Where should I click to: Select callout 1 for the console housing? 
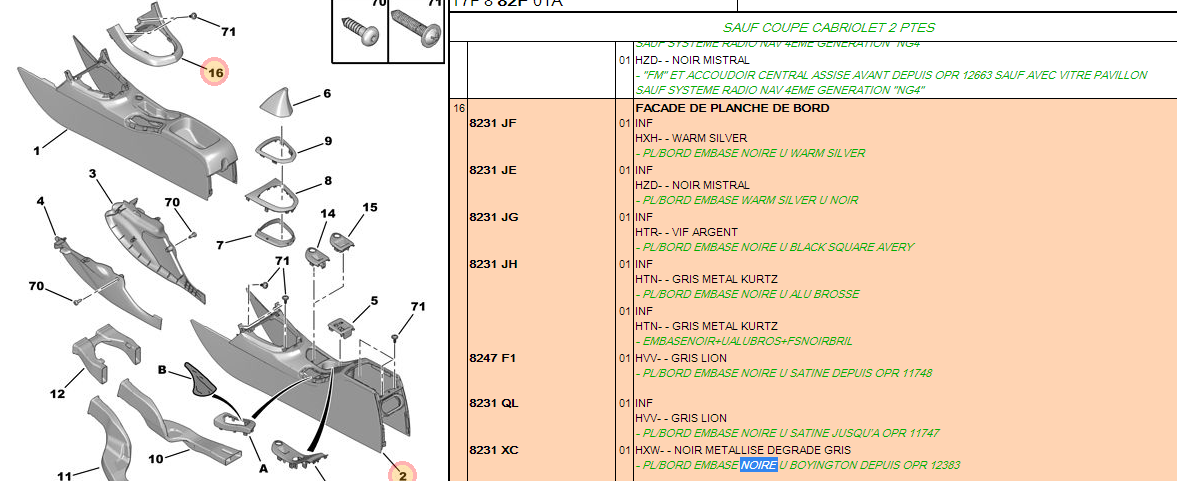(x=36, y=151)
